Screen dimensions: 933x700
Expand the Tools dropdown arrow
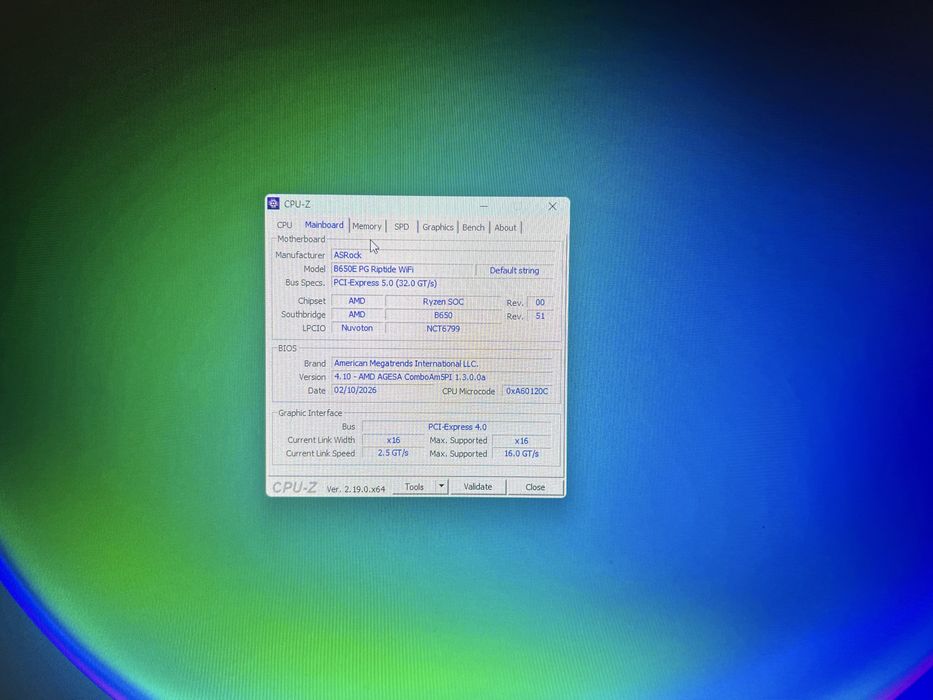[x=442, y=486]
